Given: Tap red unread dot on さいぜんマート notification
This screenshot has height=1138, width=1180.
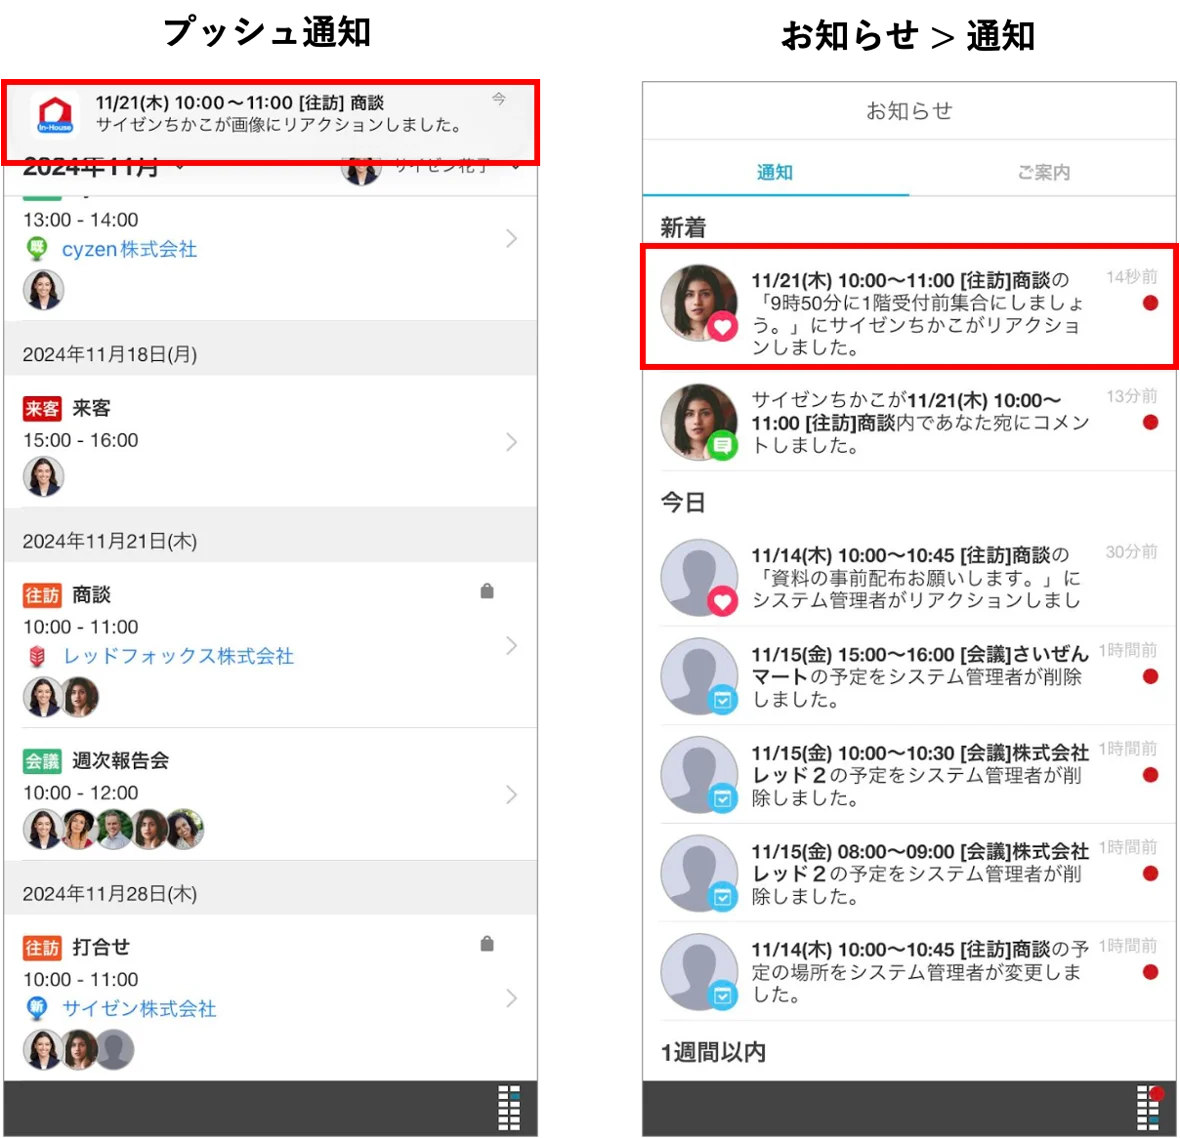Looking at the screenshot, I should [x=1150, y=677].
